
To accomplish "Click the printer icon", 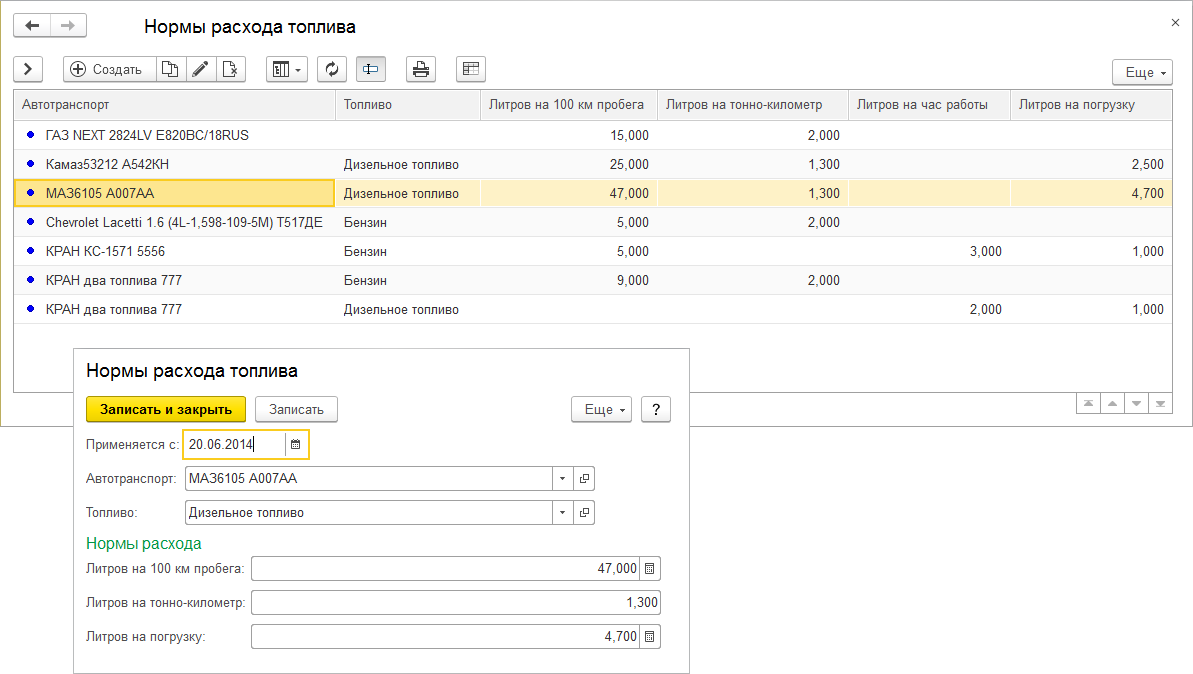I will click(421, 69).
